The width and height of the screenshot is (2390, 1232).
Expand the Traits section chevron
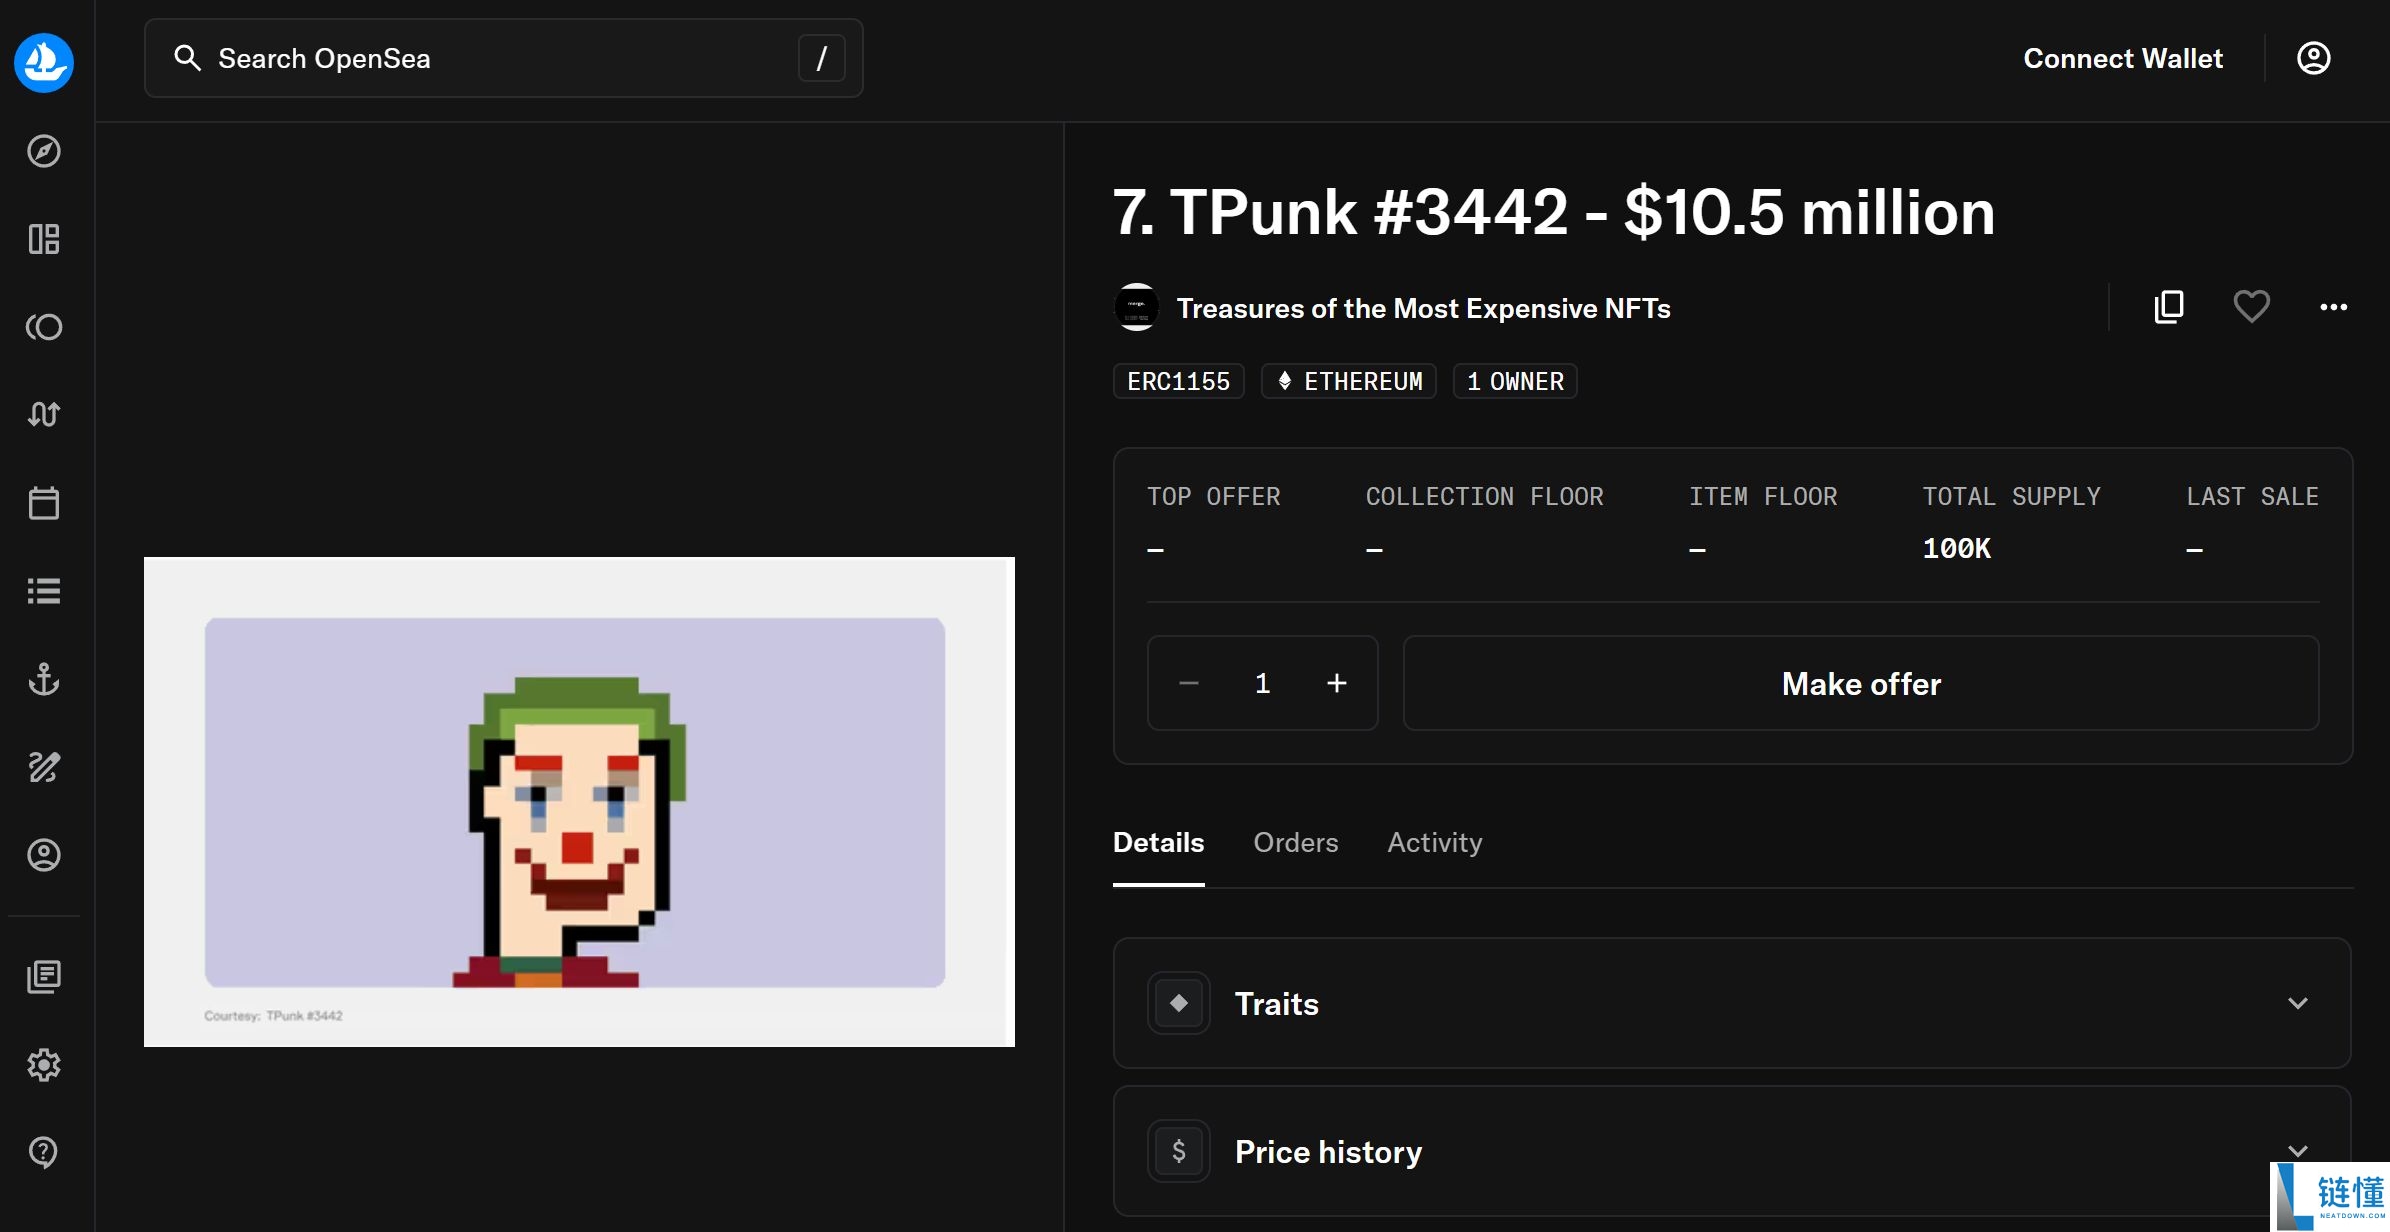click(2298, 1003)
